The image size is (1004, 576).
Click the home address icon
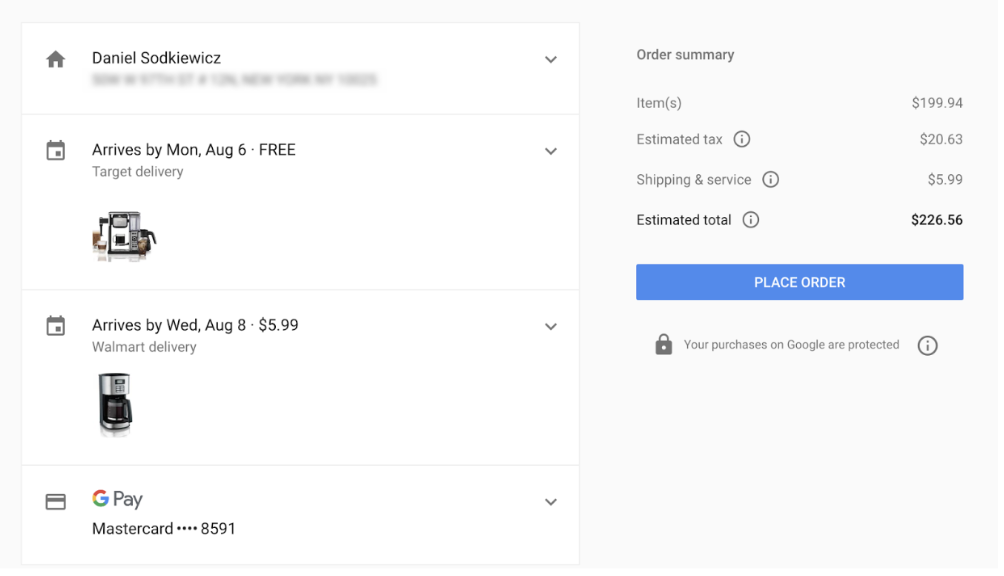pos(56,60)
